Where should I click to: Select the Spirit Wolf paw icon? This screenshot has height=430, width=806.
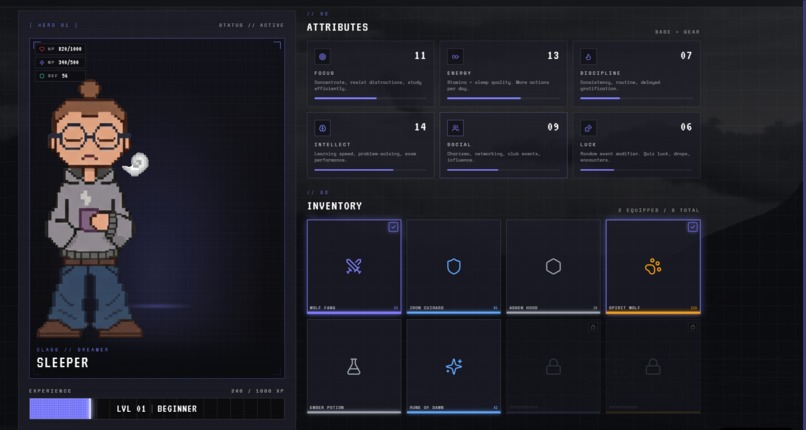point(653,266)
